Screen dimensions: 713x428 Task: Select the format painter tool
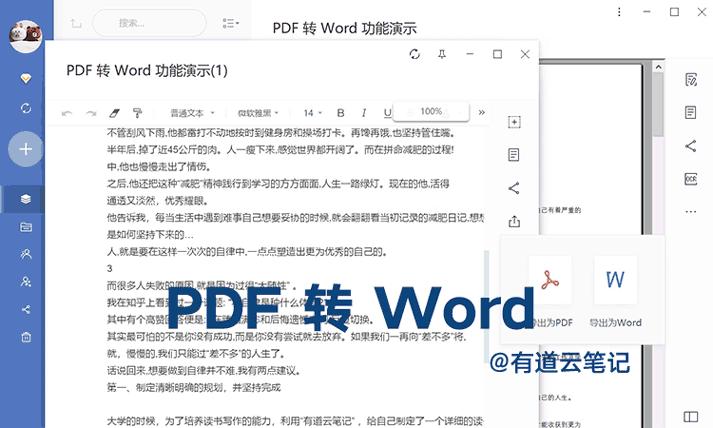(137, 113)
